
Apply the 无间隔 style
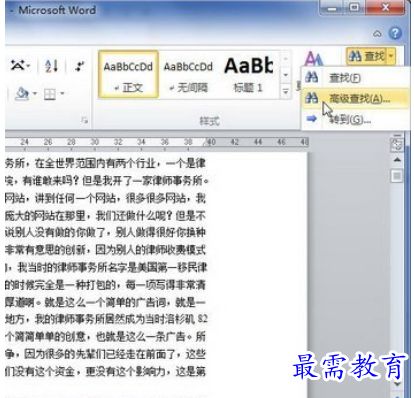188,75
